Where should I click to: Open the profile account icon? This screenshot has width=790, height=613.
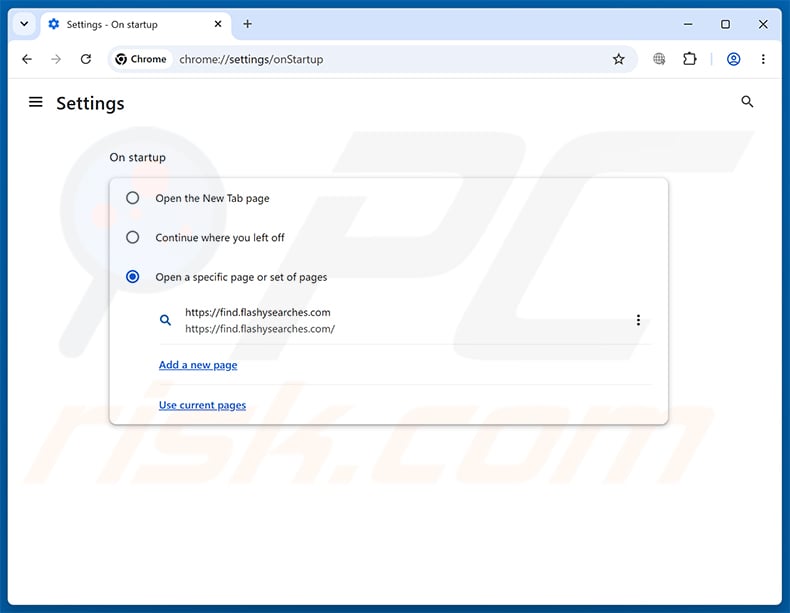click(x=733, y=59)
